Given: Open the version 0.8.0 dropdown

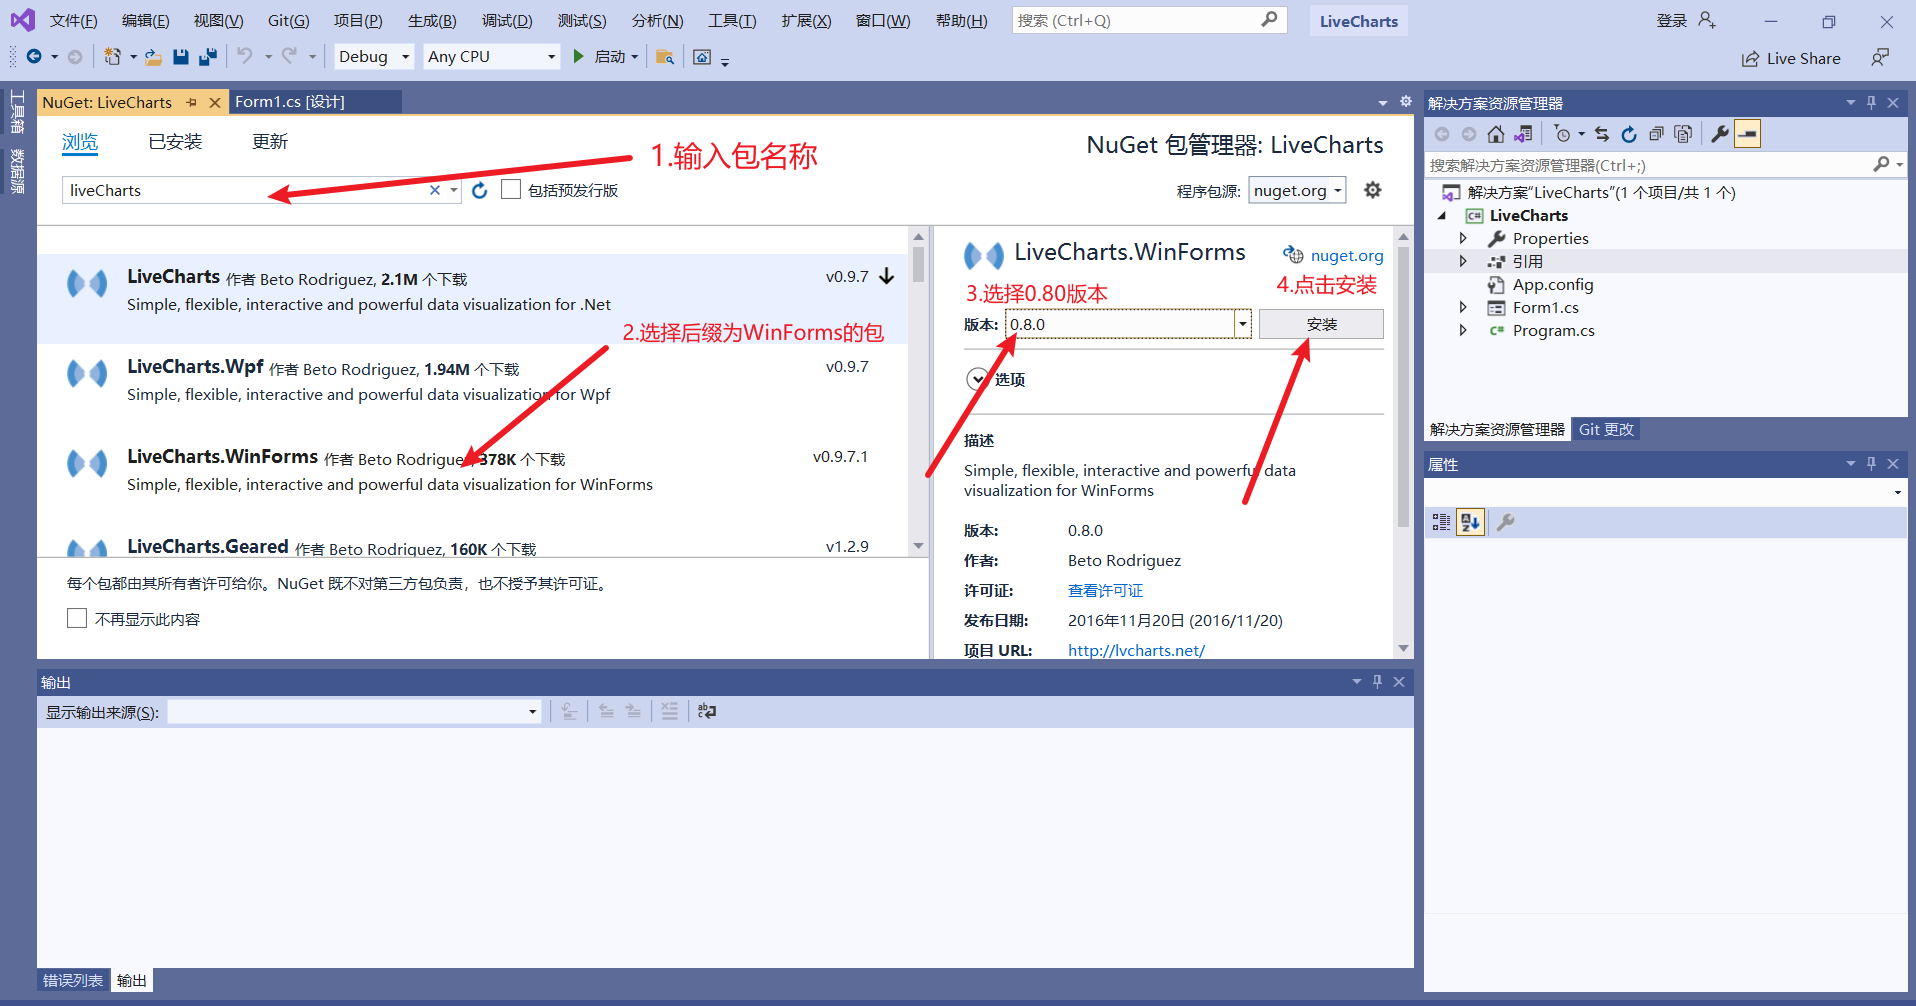Looking at the screenshot, I should click(x=1243, y=324).
